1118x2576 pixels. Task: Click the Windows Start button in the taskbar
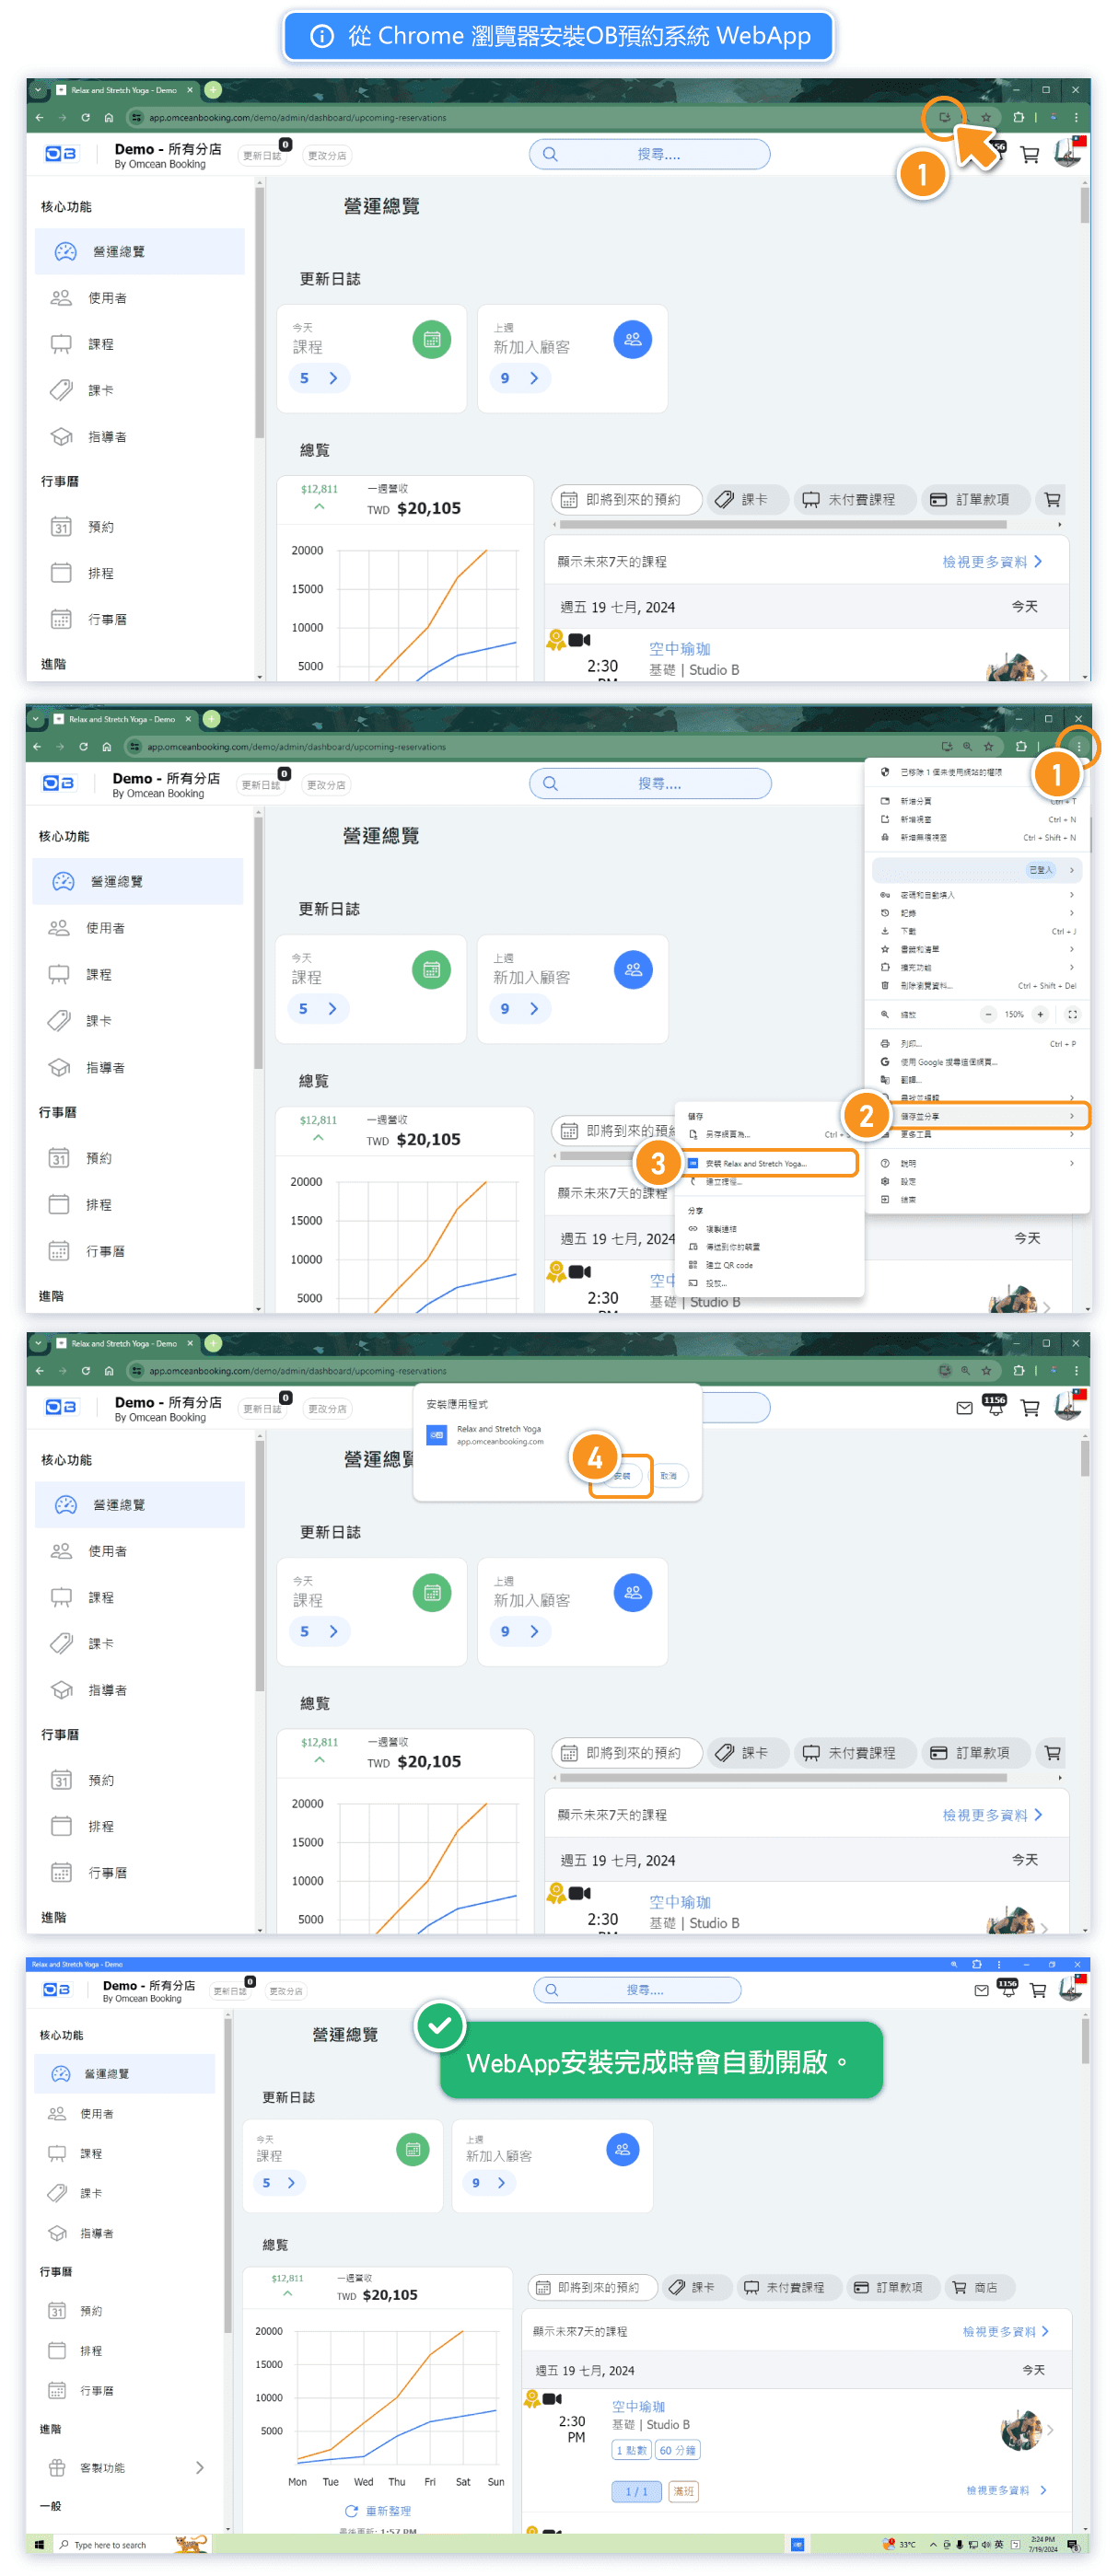pos(39,2544)
